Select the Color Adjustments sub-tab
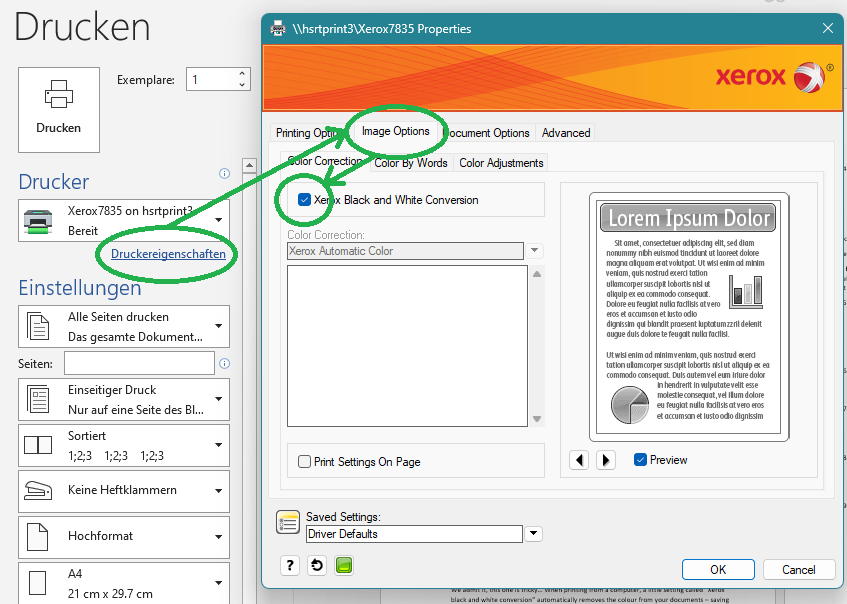The width and height of the screenshot is (847, 604). point(501,163)
